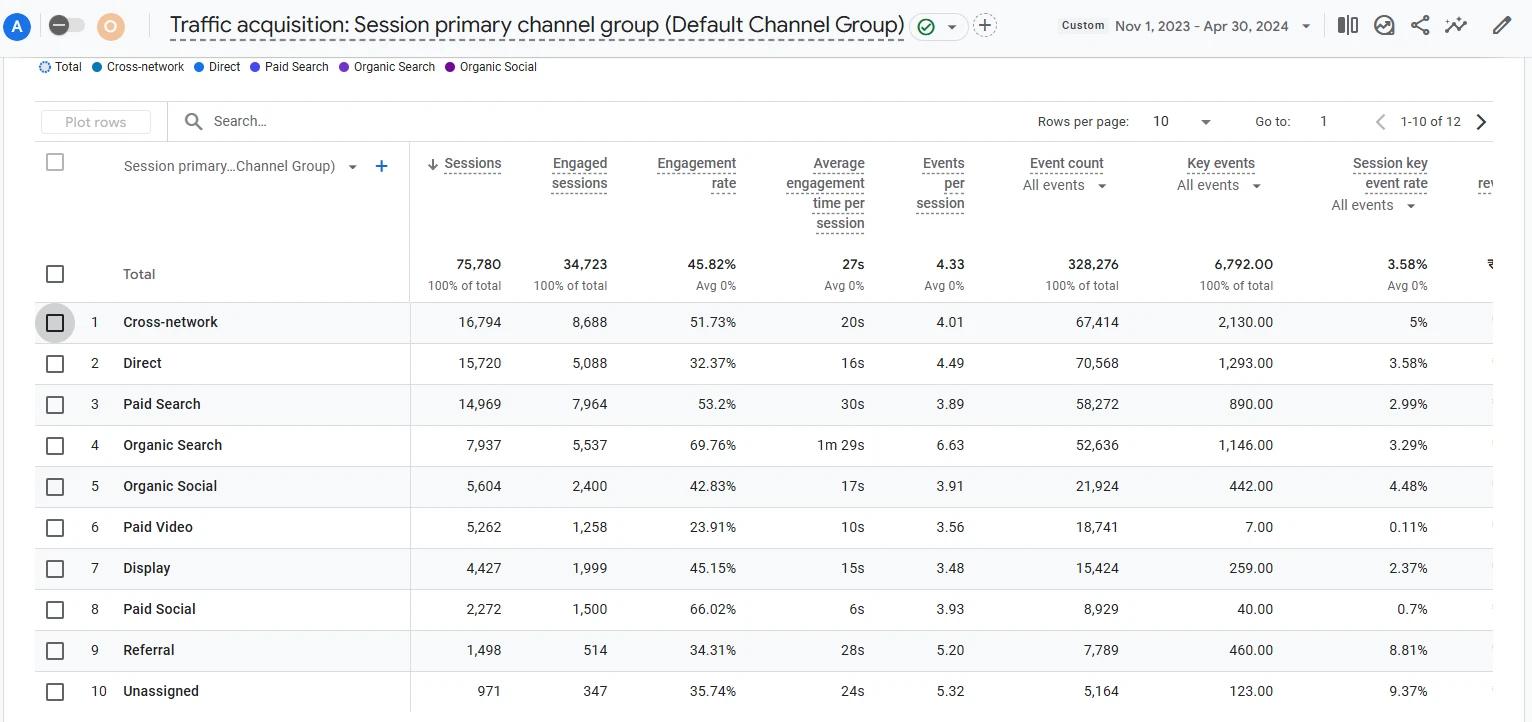
Task: Open the Insights icon in toolbar
Action: [x=1384, y=26]
